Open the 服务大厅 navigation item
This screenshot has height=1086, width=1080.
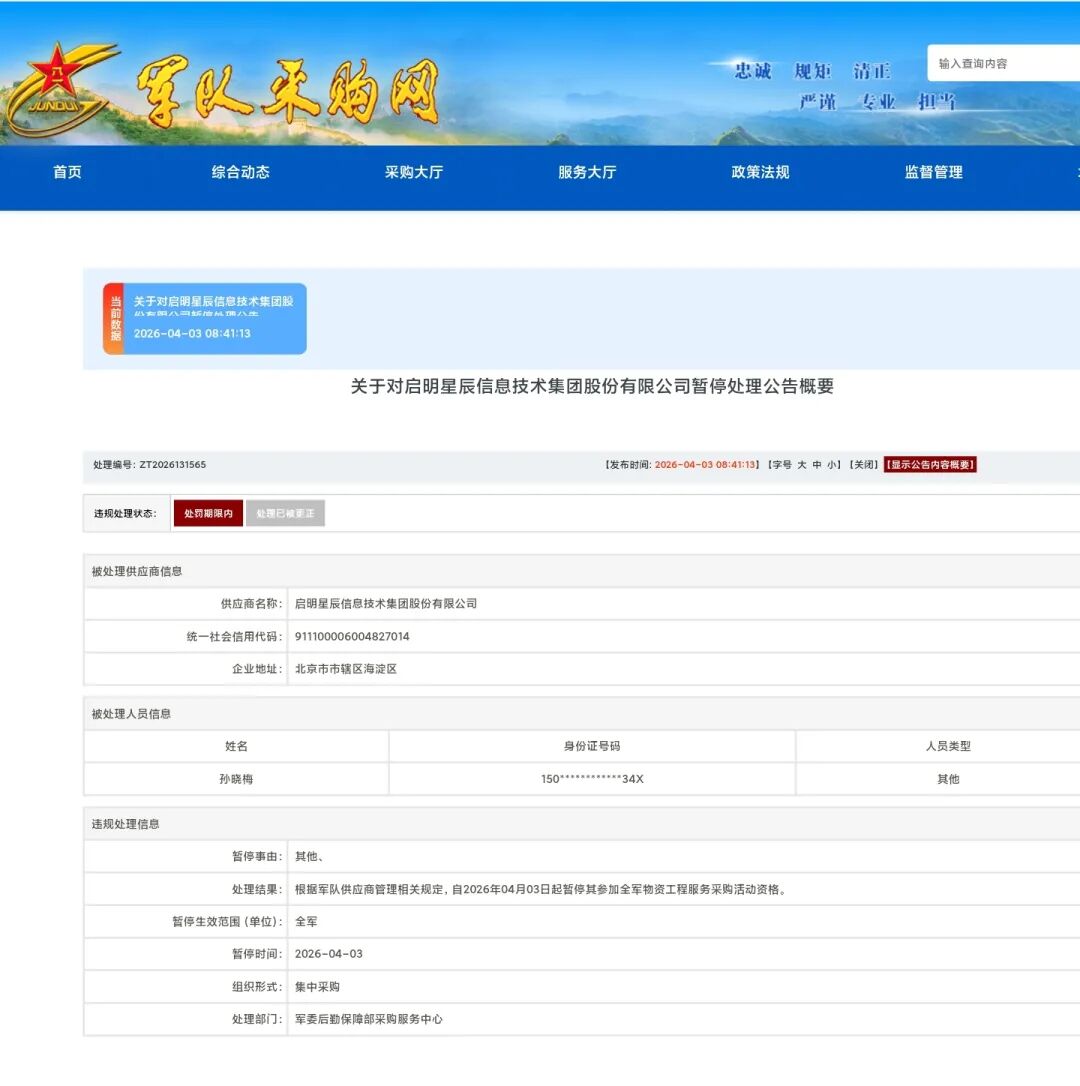(x=587, y=172)
